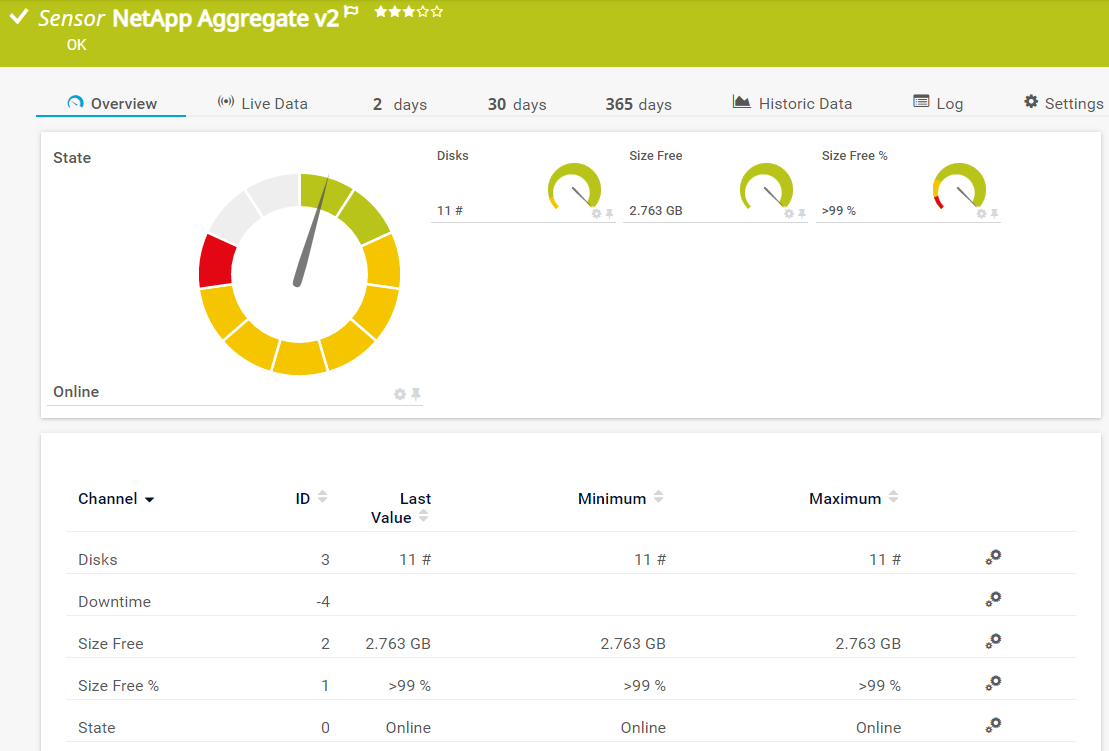Click the gear icon under State gauge
The image size is (1109, 751).
400,395
